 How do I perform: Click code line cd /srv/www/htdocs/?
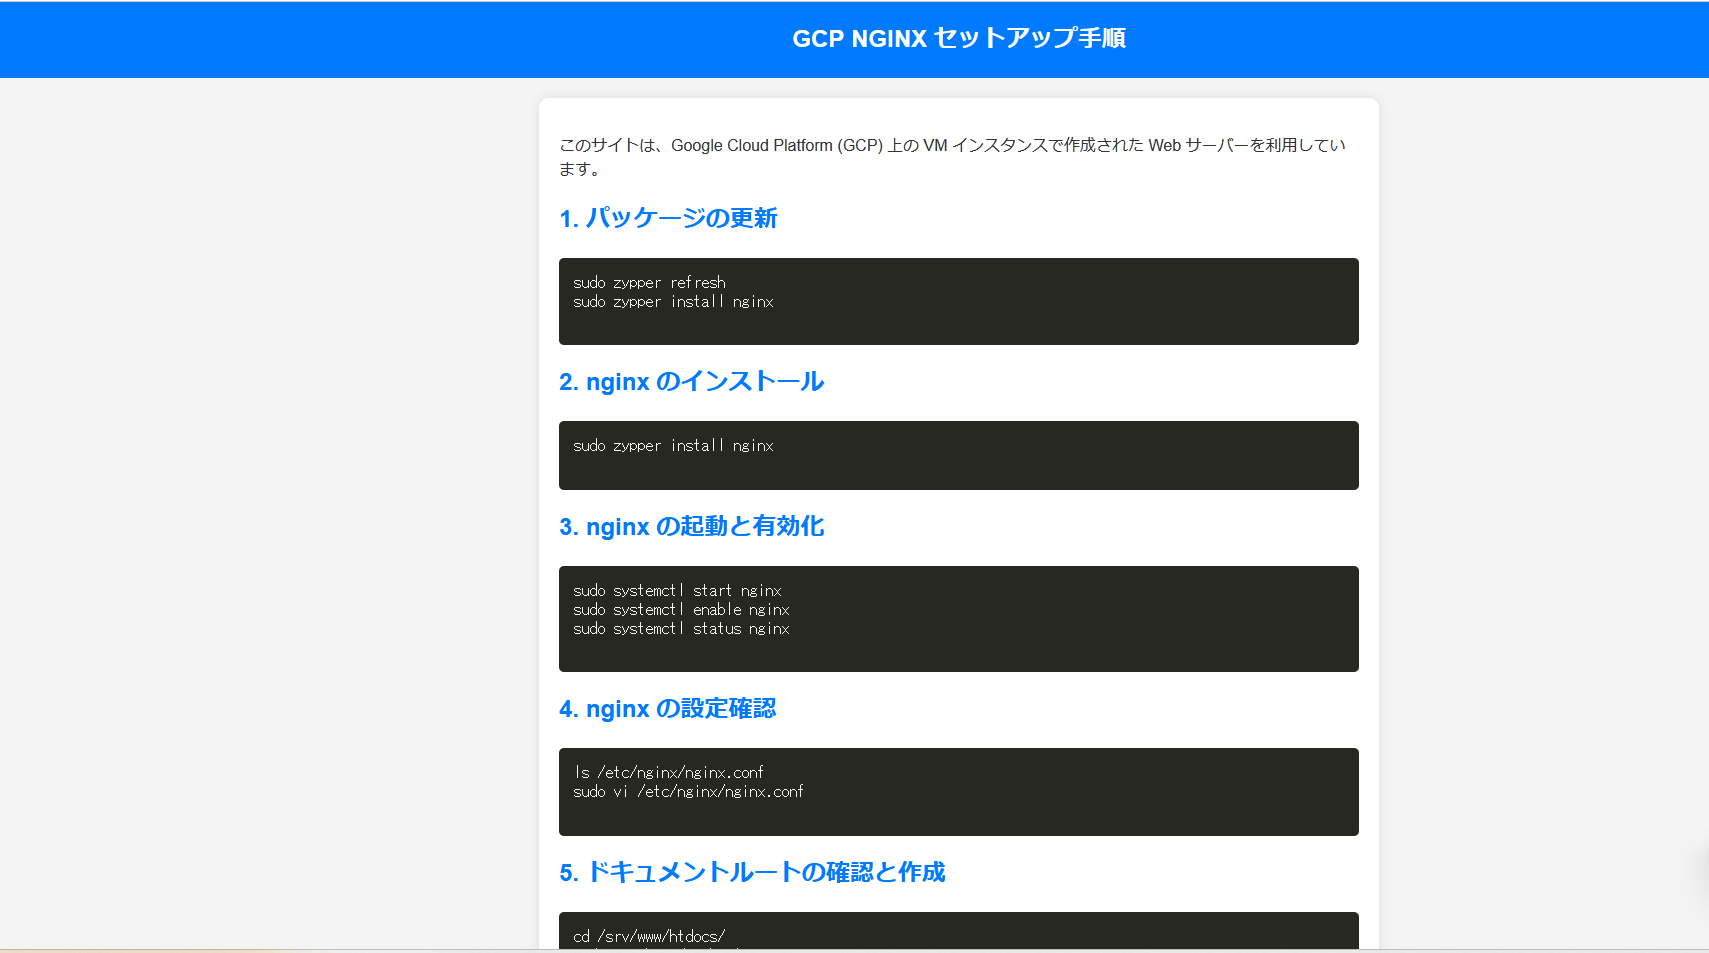click(649, 937)
